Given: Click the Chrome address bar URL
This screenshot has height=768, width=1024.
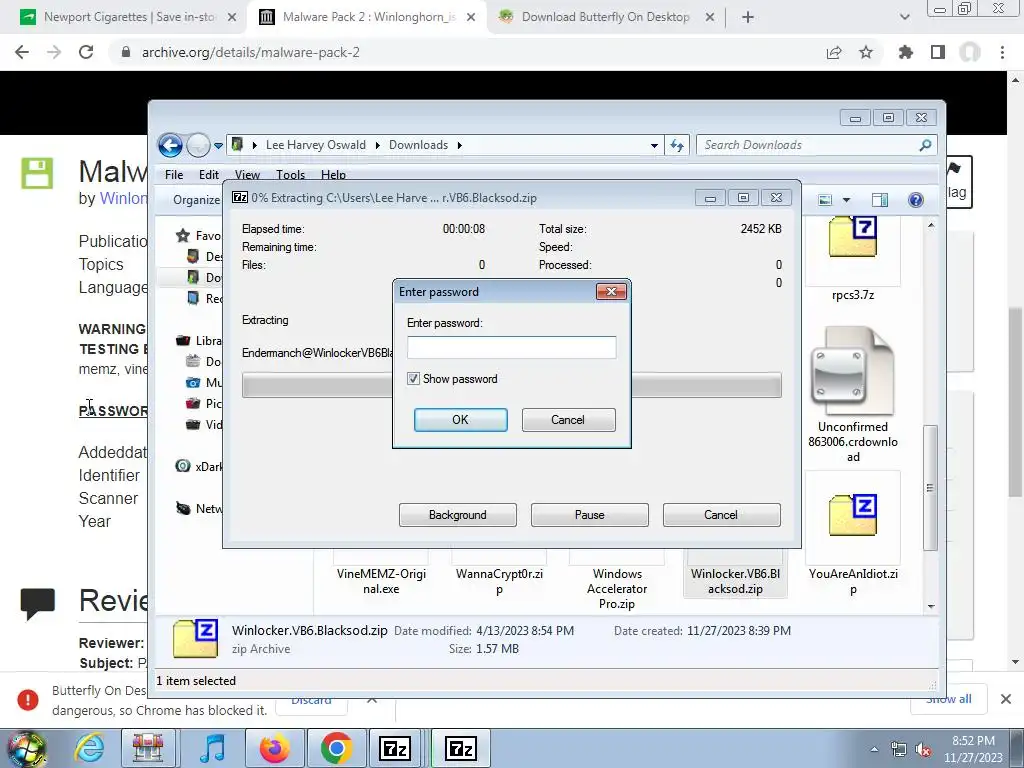Looking at the screenshot, I should (x=251, y=52).
